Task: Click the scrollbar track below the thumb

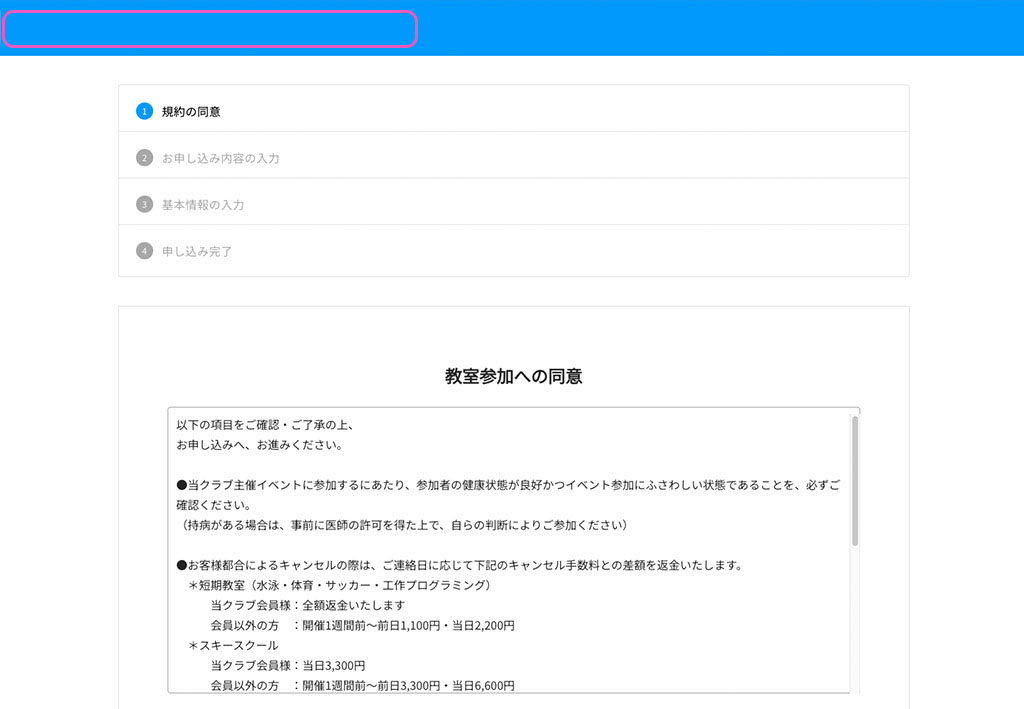Action: 855,620
